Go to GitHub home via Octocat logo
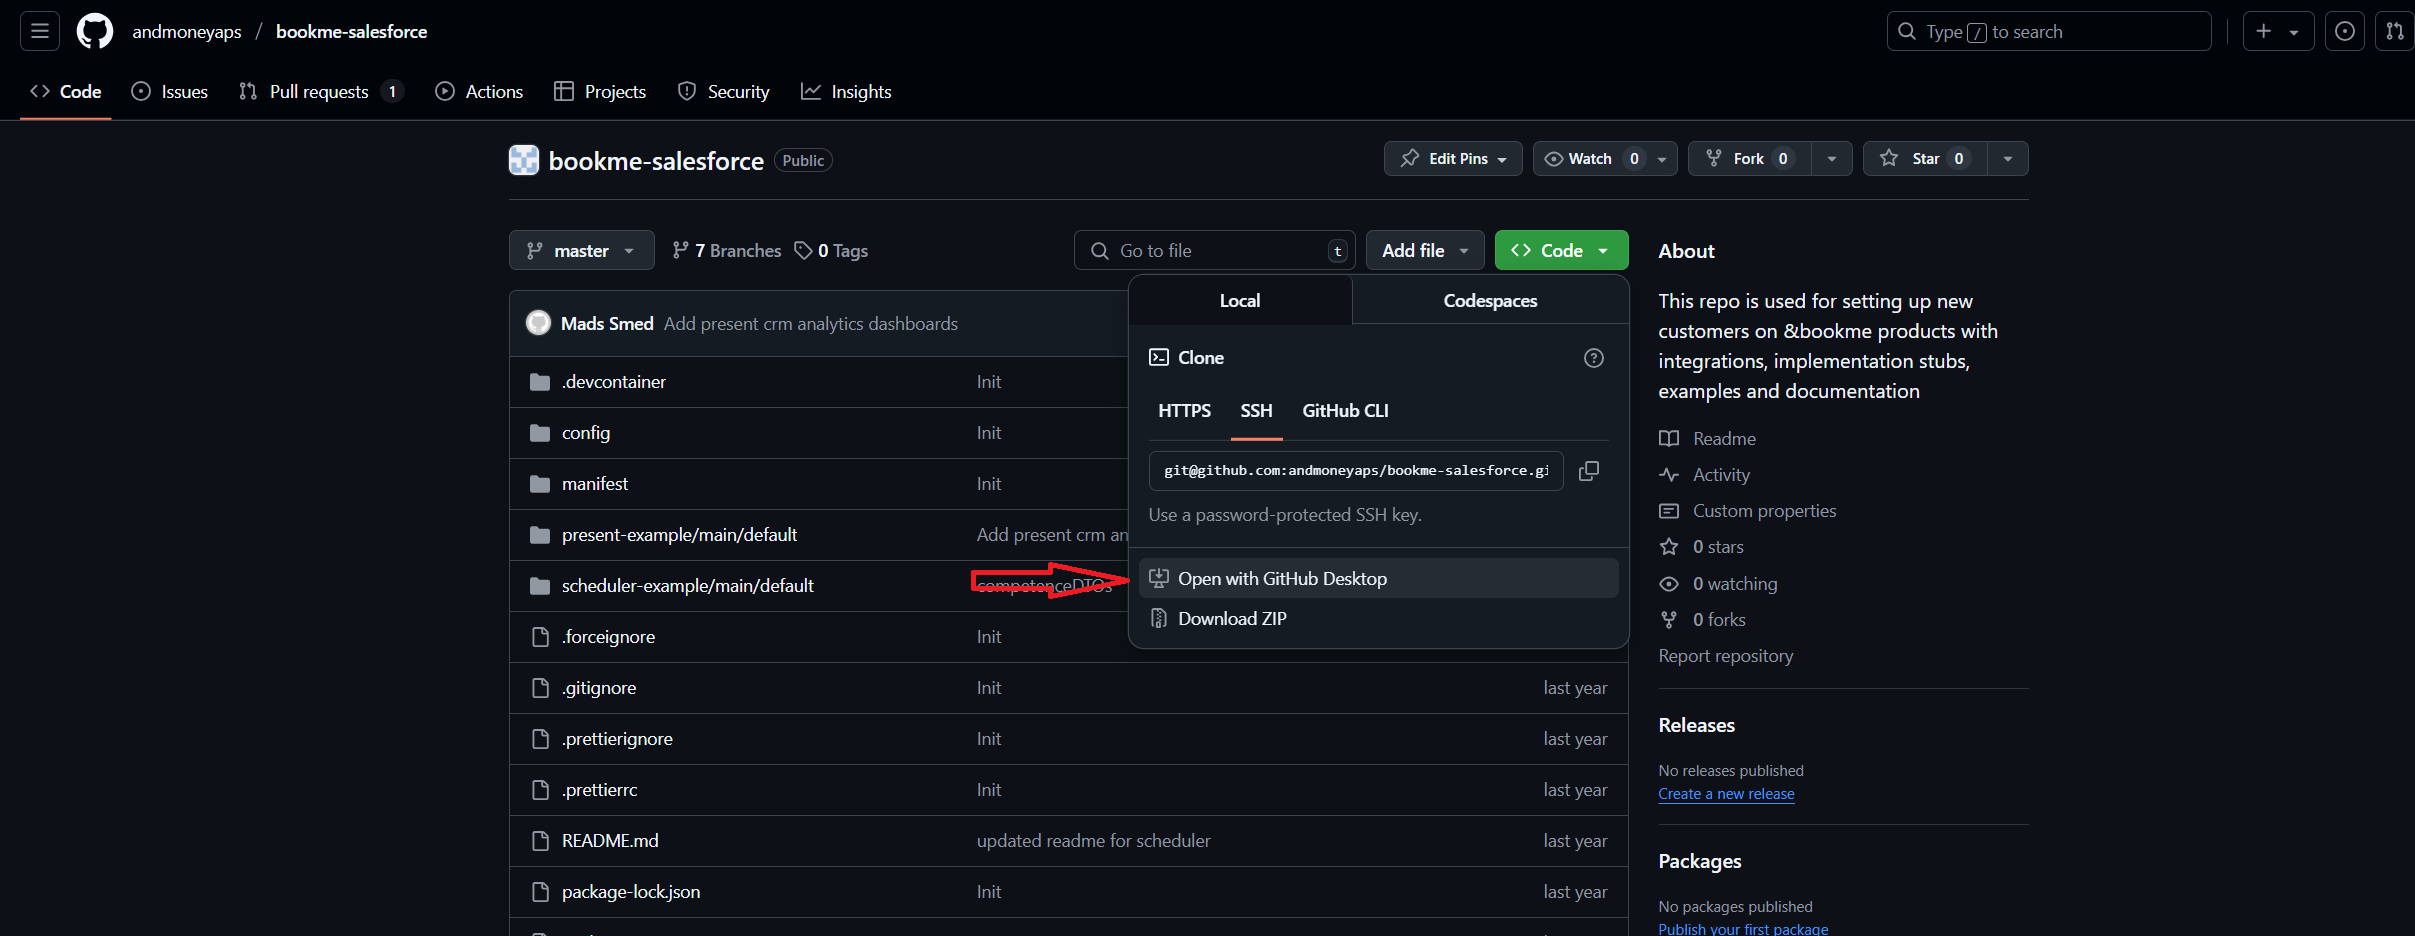 pyautogui.click(x=95, y=31)
